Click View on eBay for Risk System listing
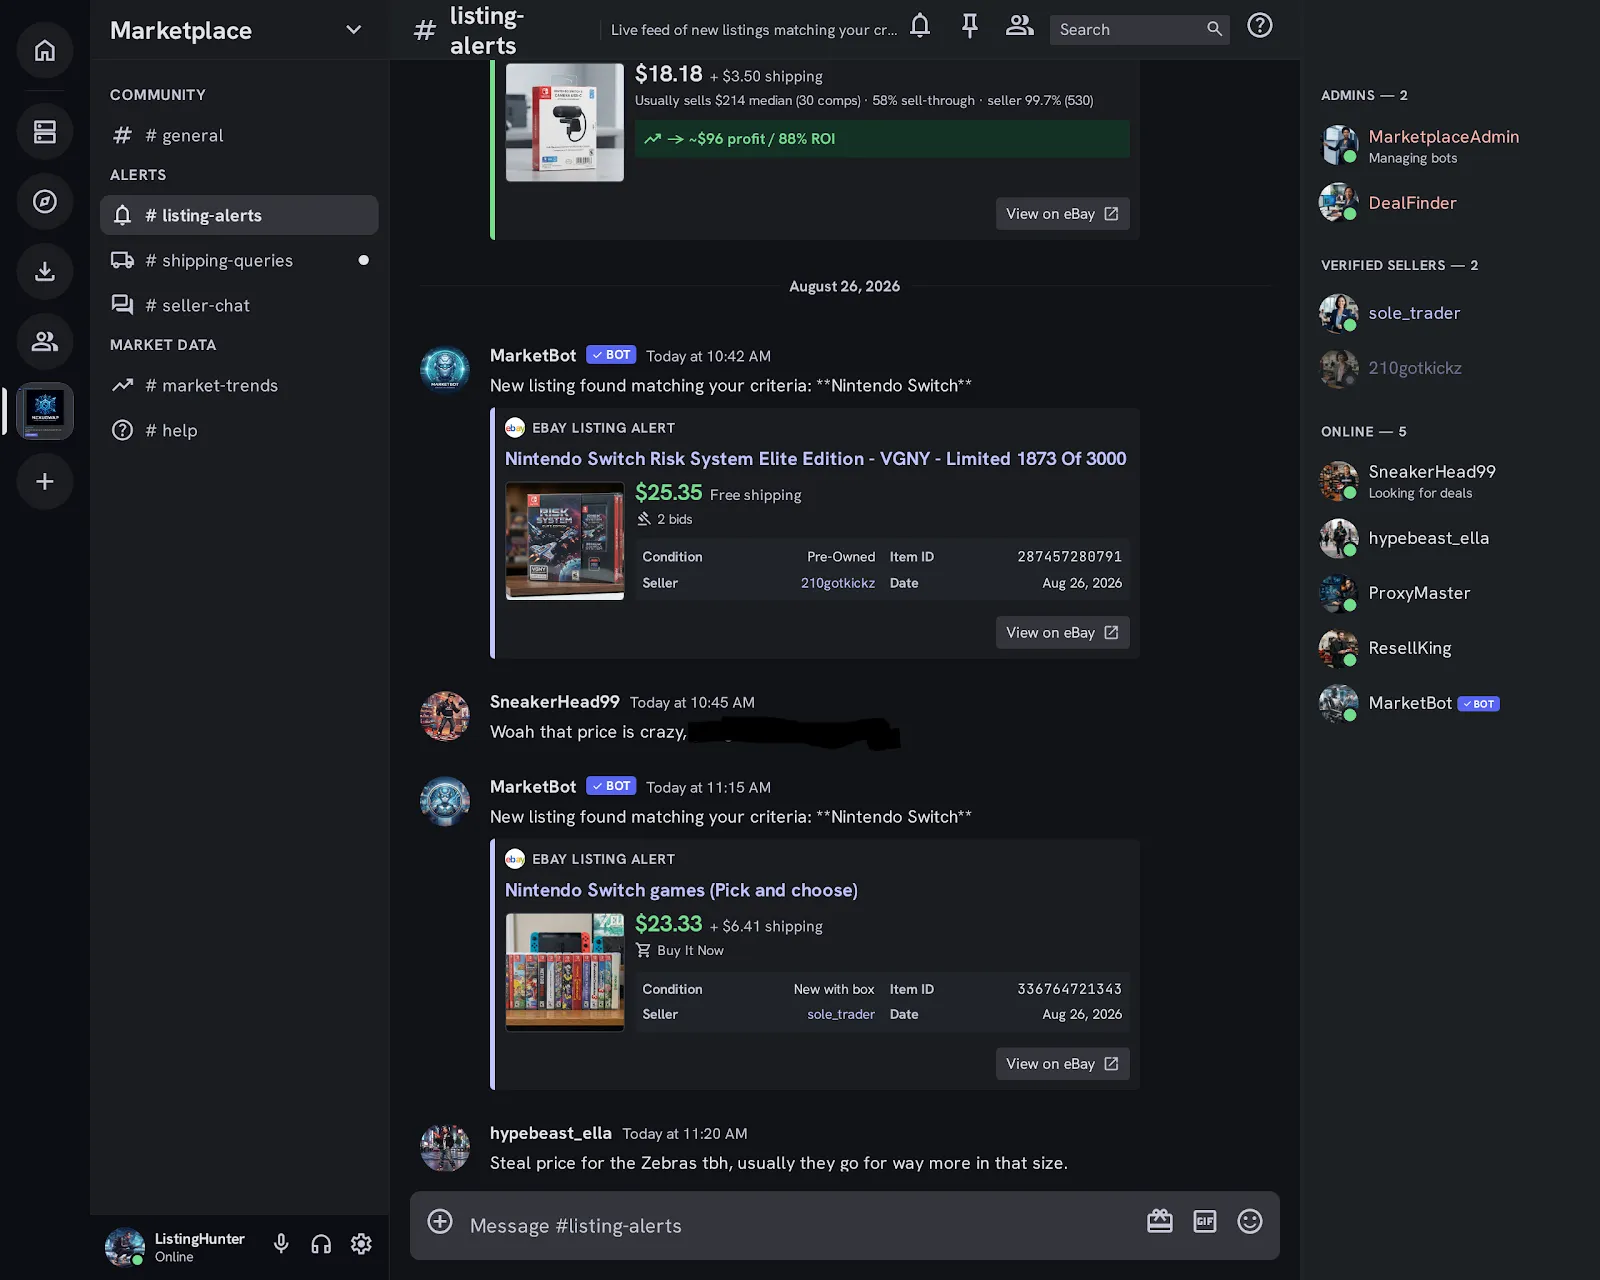Screen dimensions: 1600x1280 [1062, 633]
